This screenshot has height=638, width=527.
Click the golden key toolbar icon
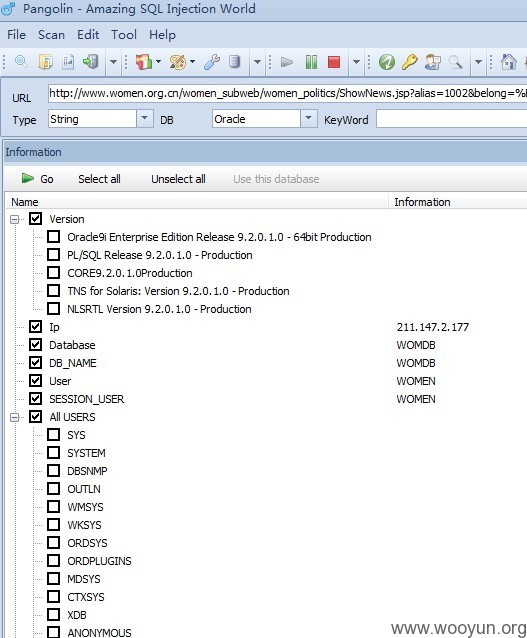click(409, 62)
